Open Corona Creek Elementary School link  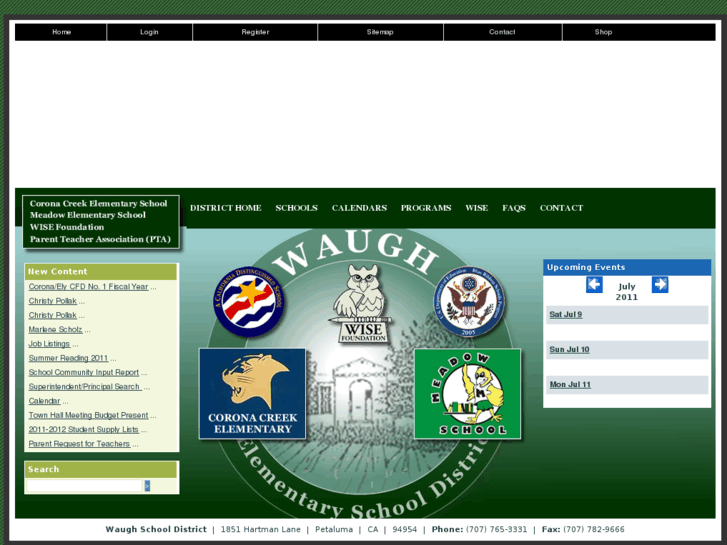pos(98,203)
